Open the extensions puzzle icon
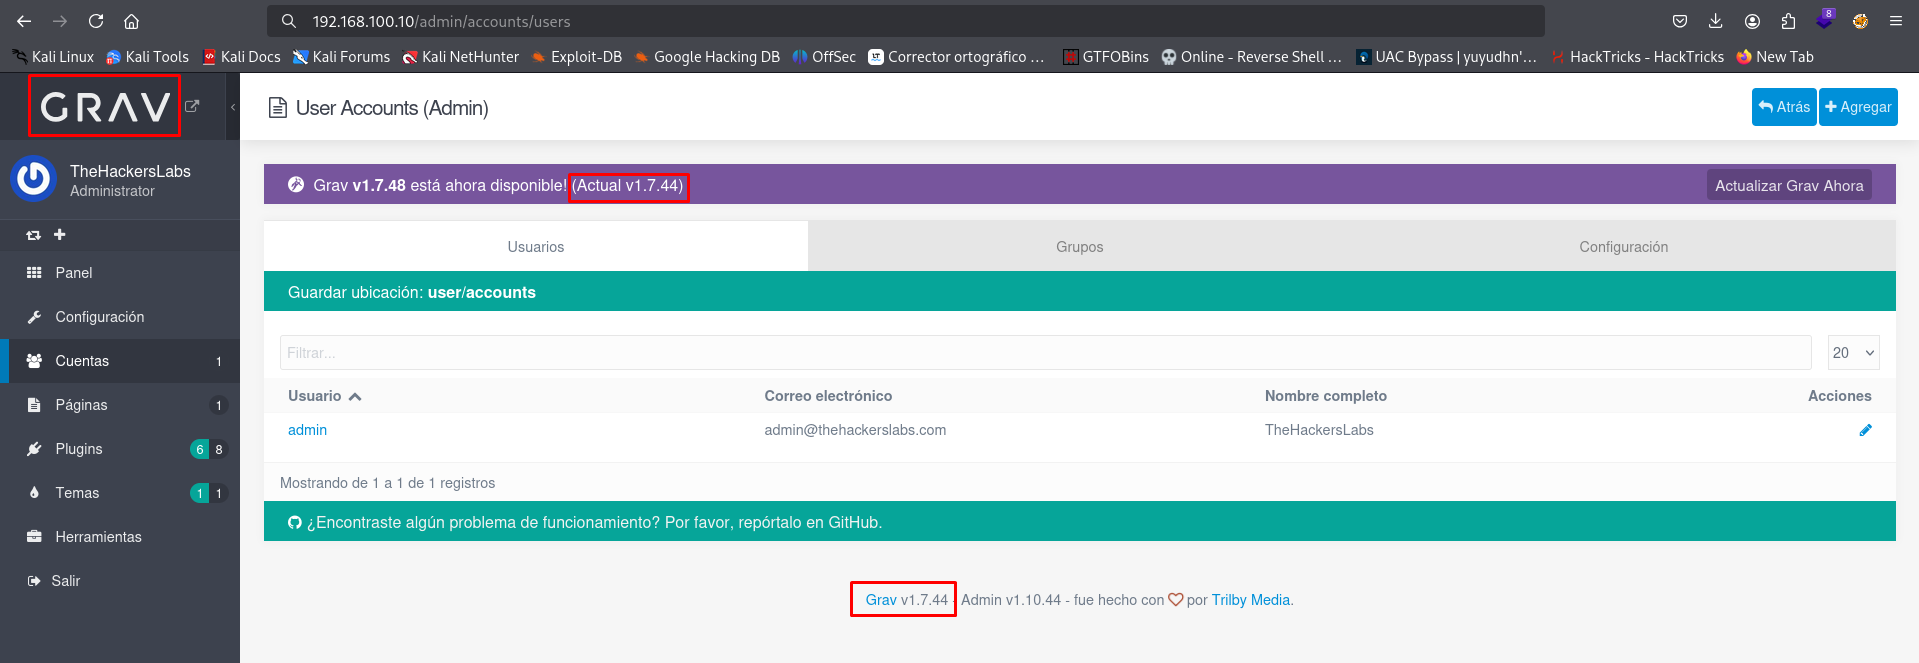This screenshot has height=663, width=1919. point(1788,21)
